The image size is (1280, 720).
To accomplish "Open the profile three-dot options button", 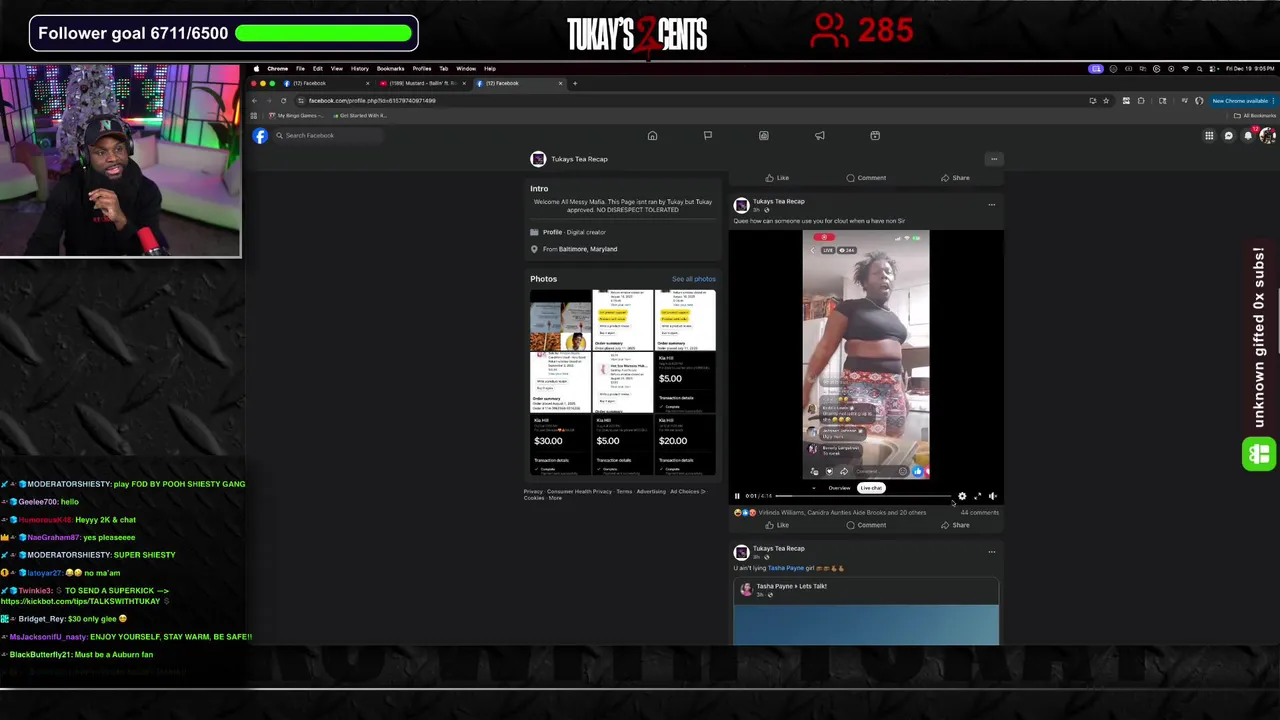I will point(994,159).
